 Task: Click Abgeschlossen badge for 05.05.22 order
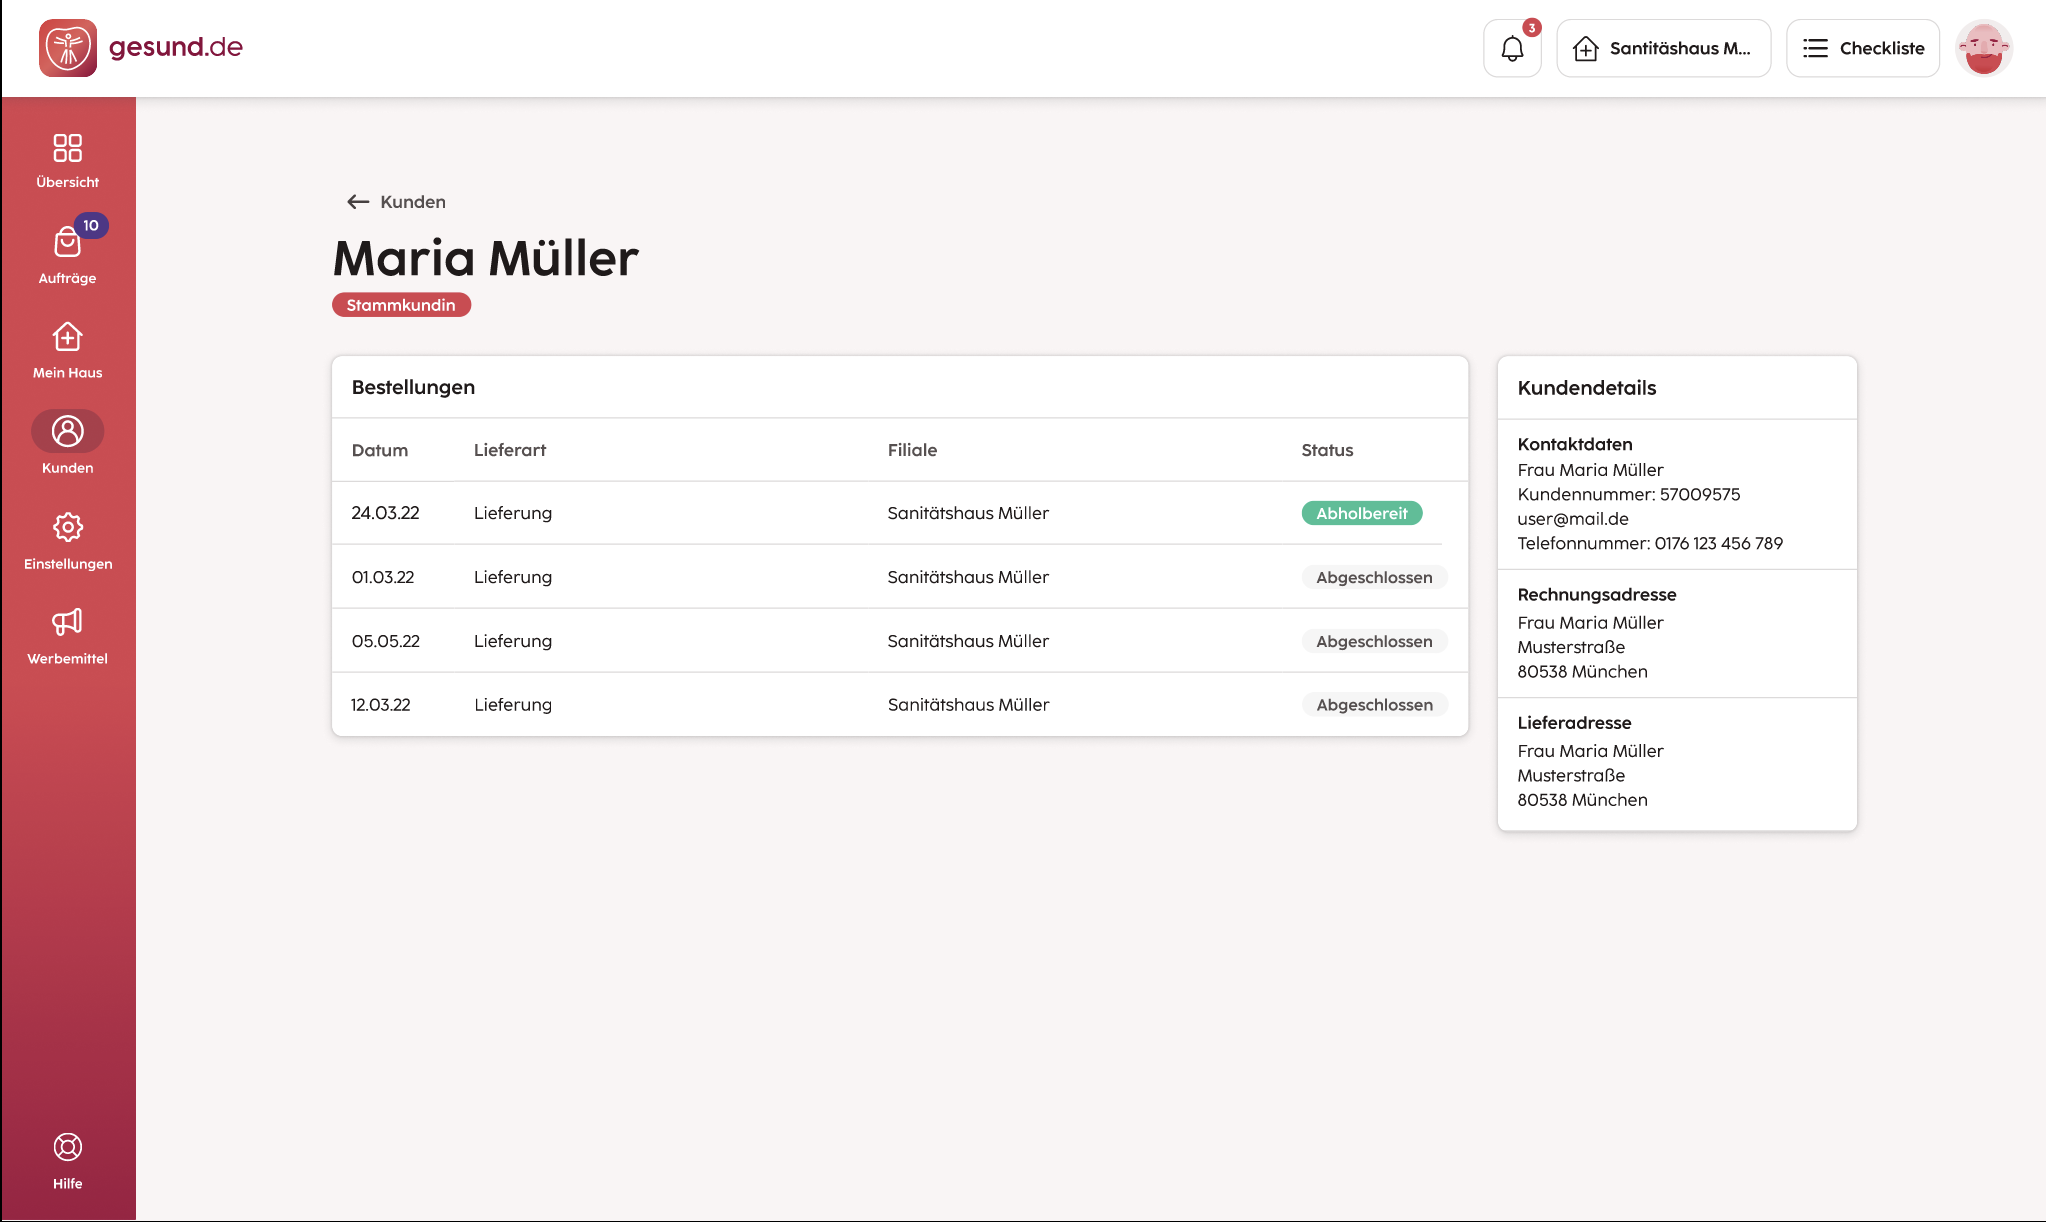click(1374, 641)
